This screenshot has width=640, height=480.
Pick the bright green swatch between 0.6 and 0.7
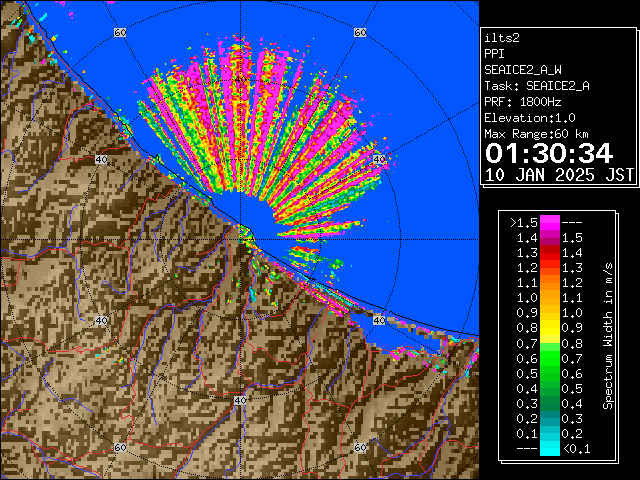pos(550,359)
